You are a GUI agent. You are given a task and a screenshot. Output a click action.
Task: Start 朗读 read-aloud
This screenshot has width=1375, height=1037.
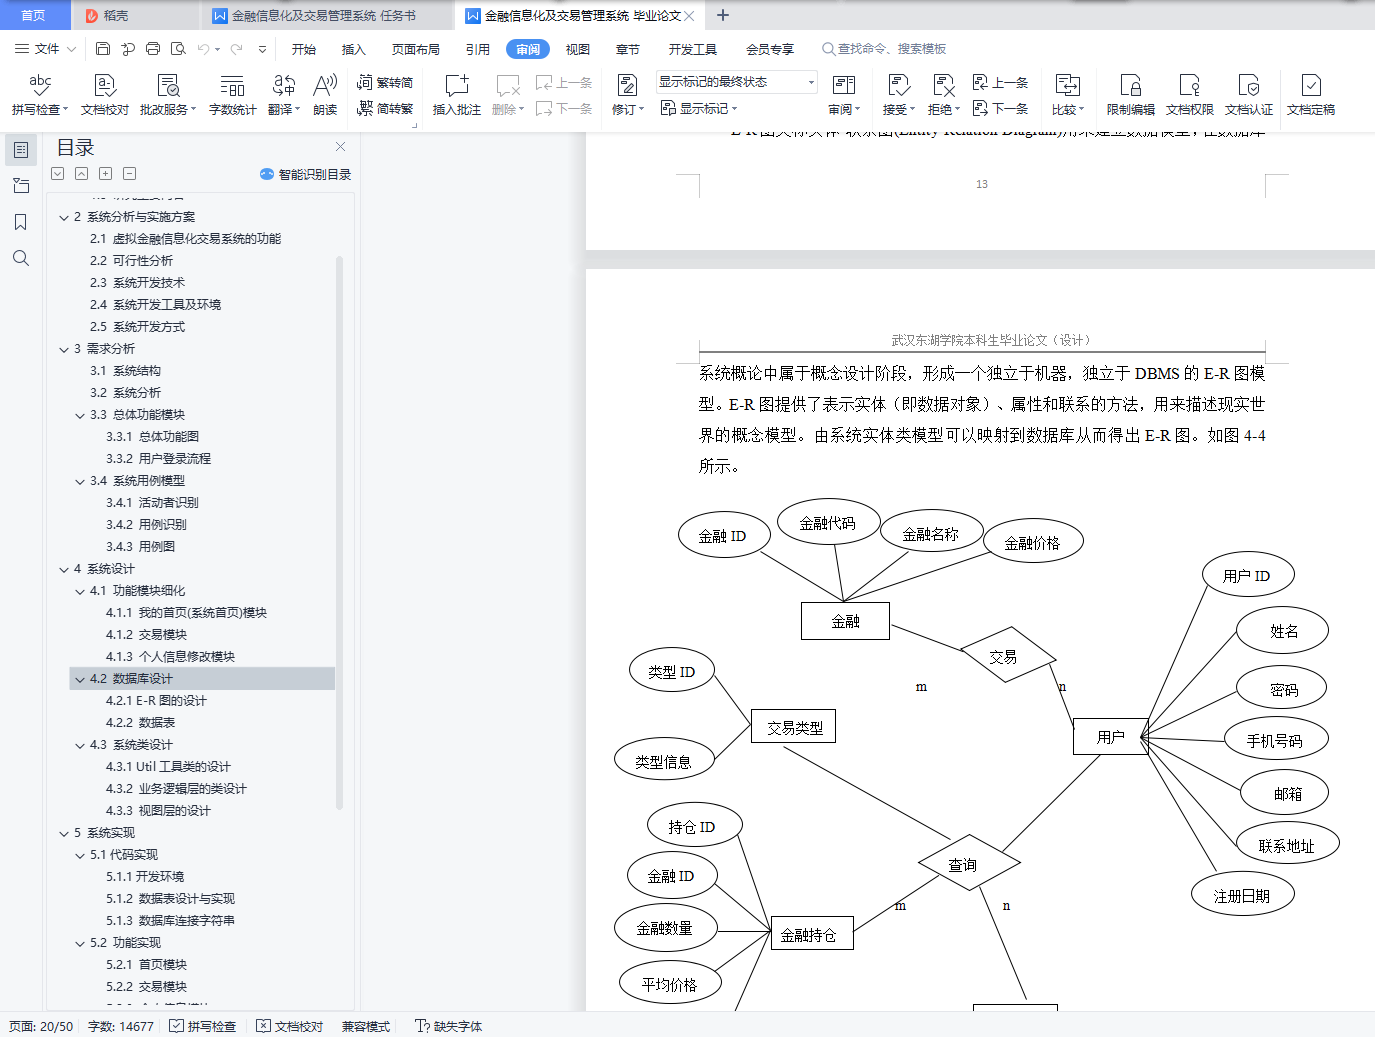[x=325, y=95]
